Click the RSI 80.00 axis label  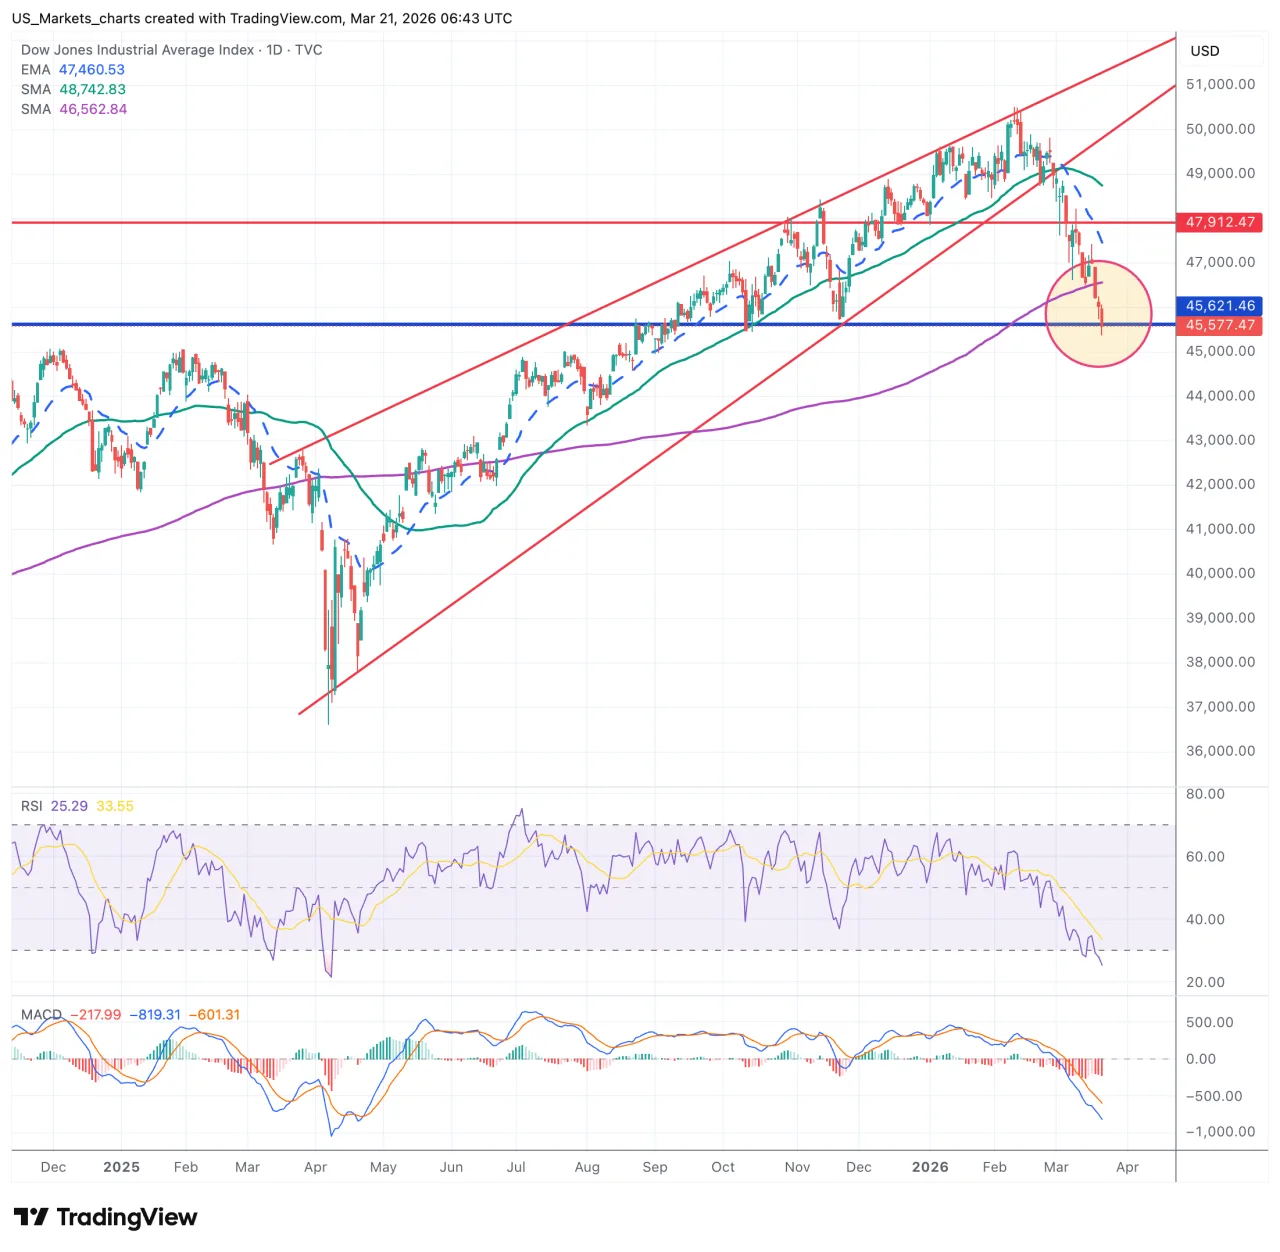click(1205, 794)
